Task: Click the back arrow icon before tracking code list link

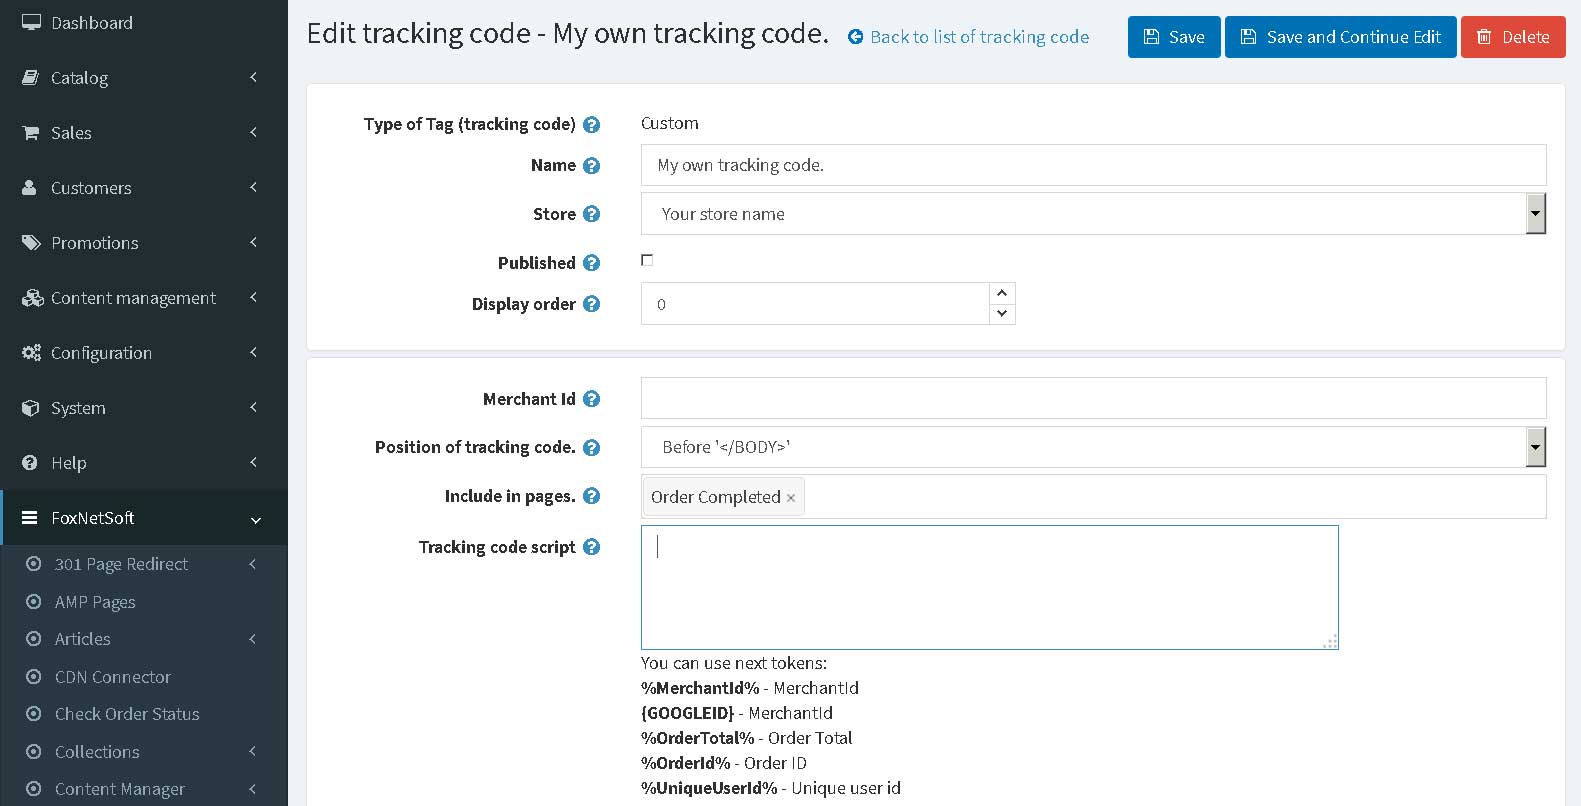Action: coord(855,37)
